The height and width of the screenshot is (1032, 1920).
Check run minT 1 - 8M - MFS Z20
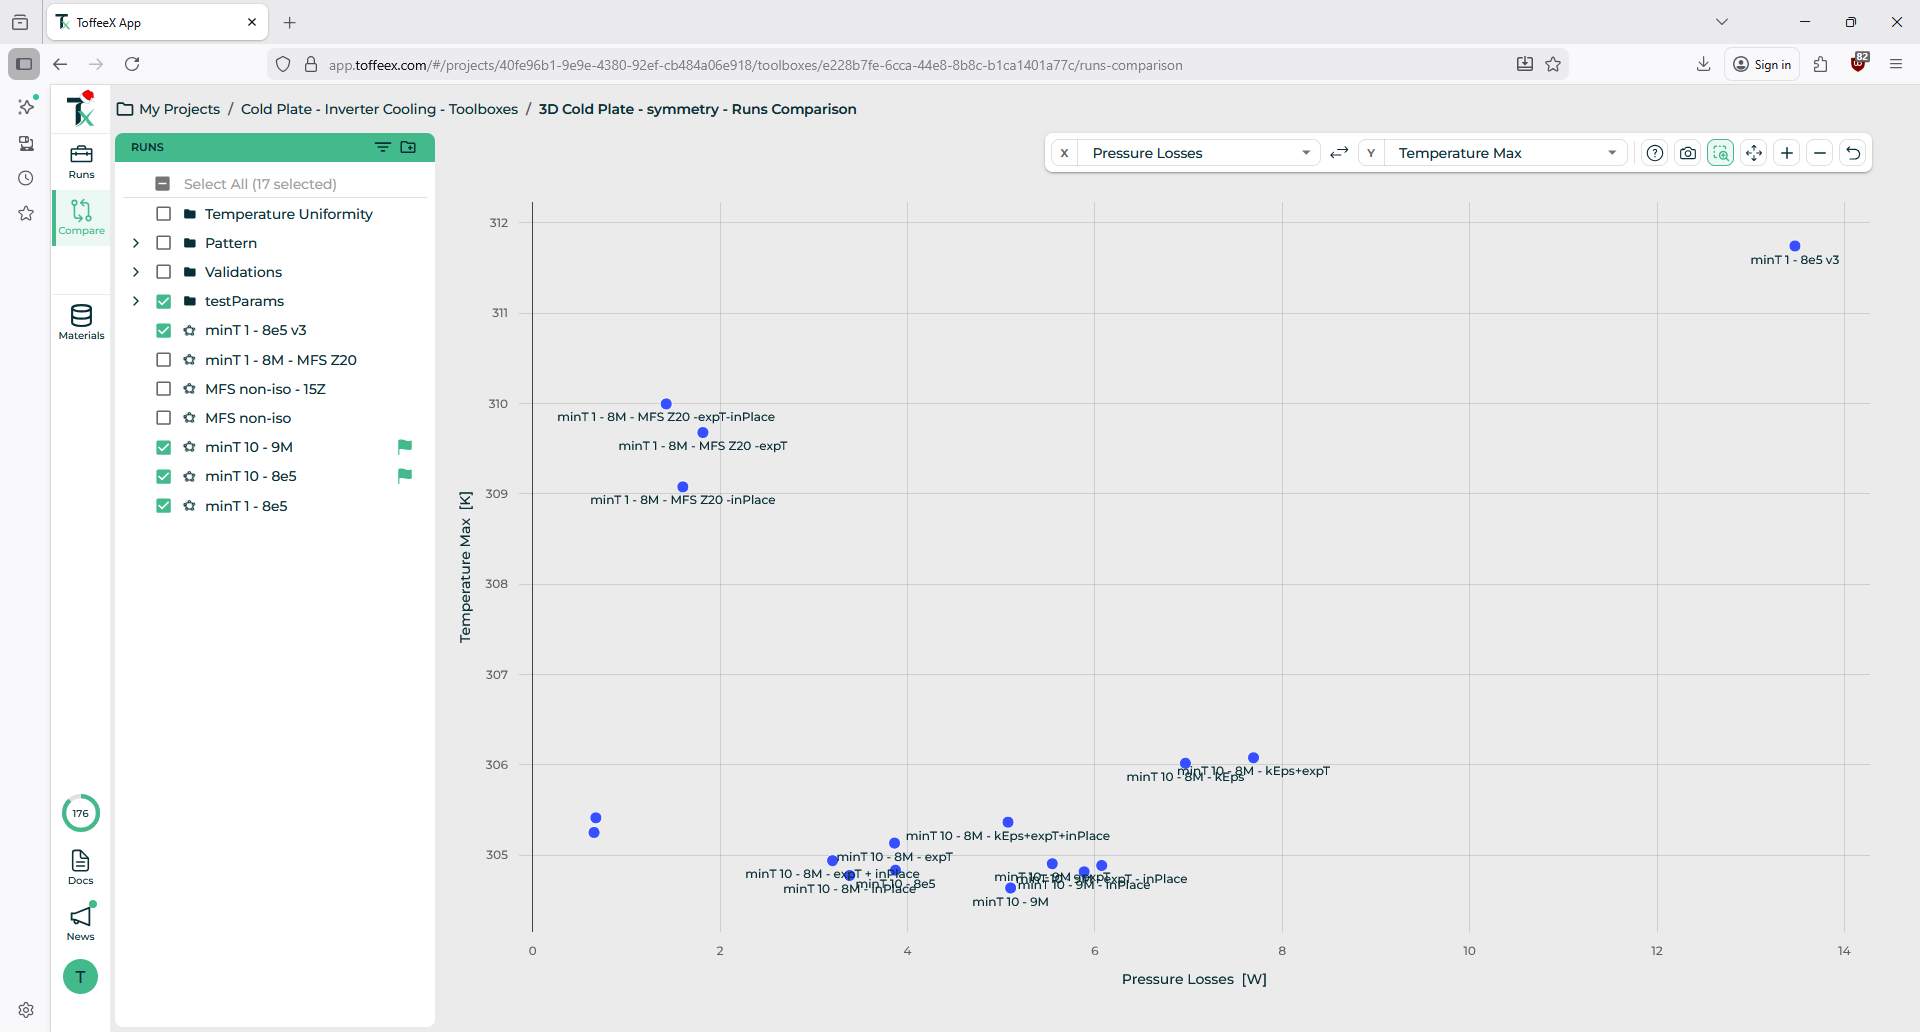163,360
